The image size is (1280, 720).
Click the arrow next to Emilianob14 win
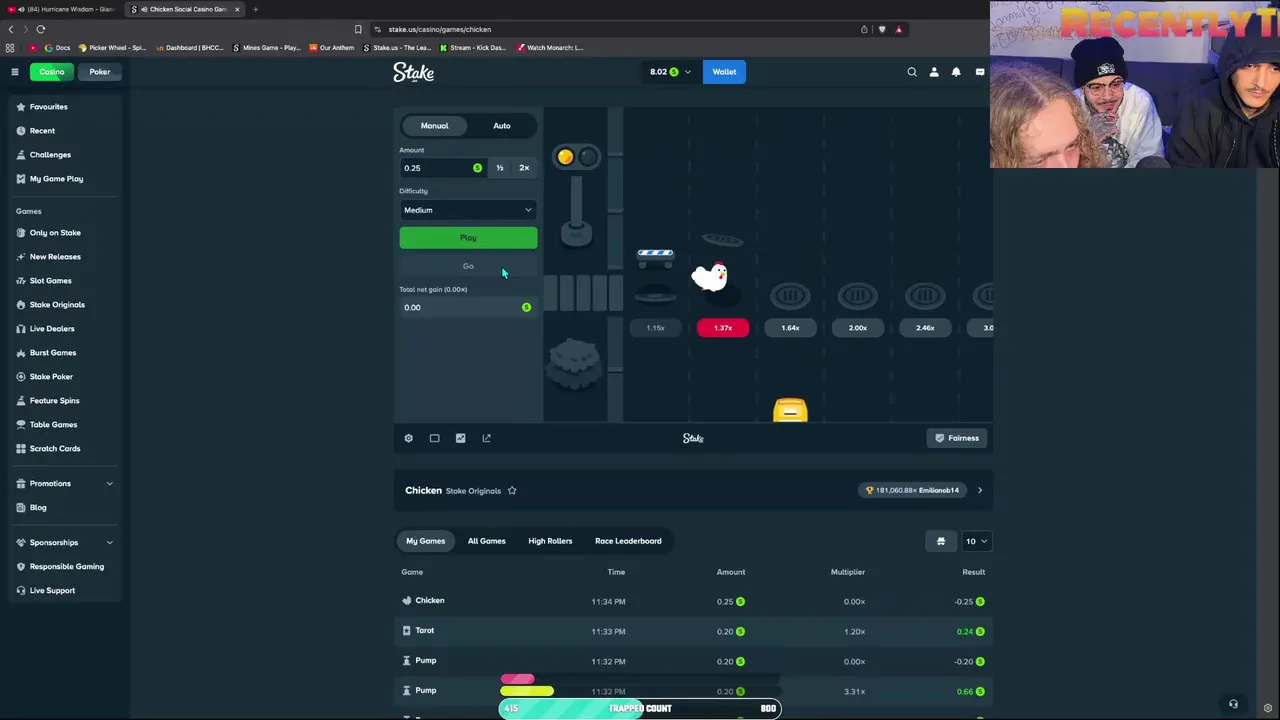[980, 491]
